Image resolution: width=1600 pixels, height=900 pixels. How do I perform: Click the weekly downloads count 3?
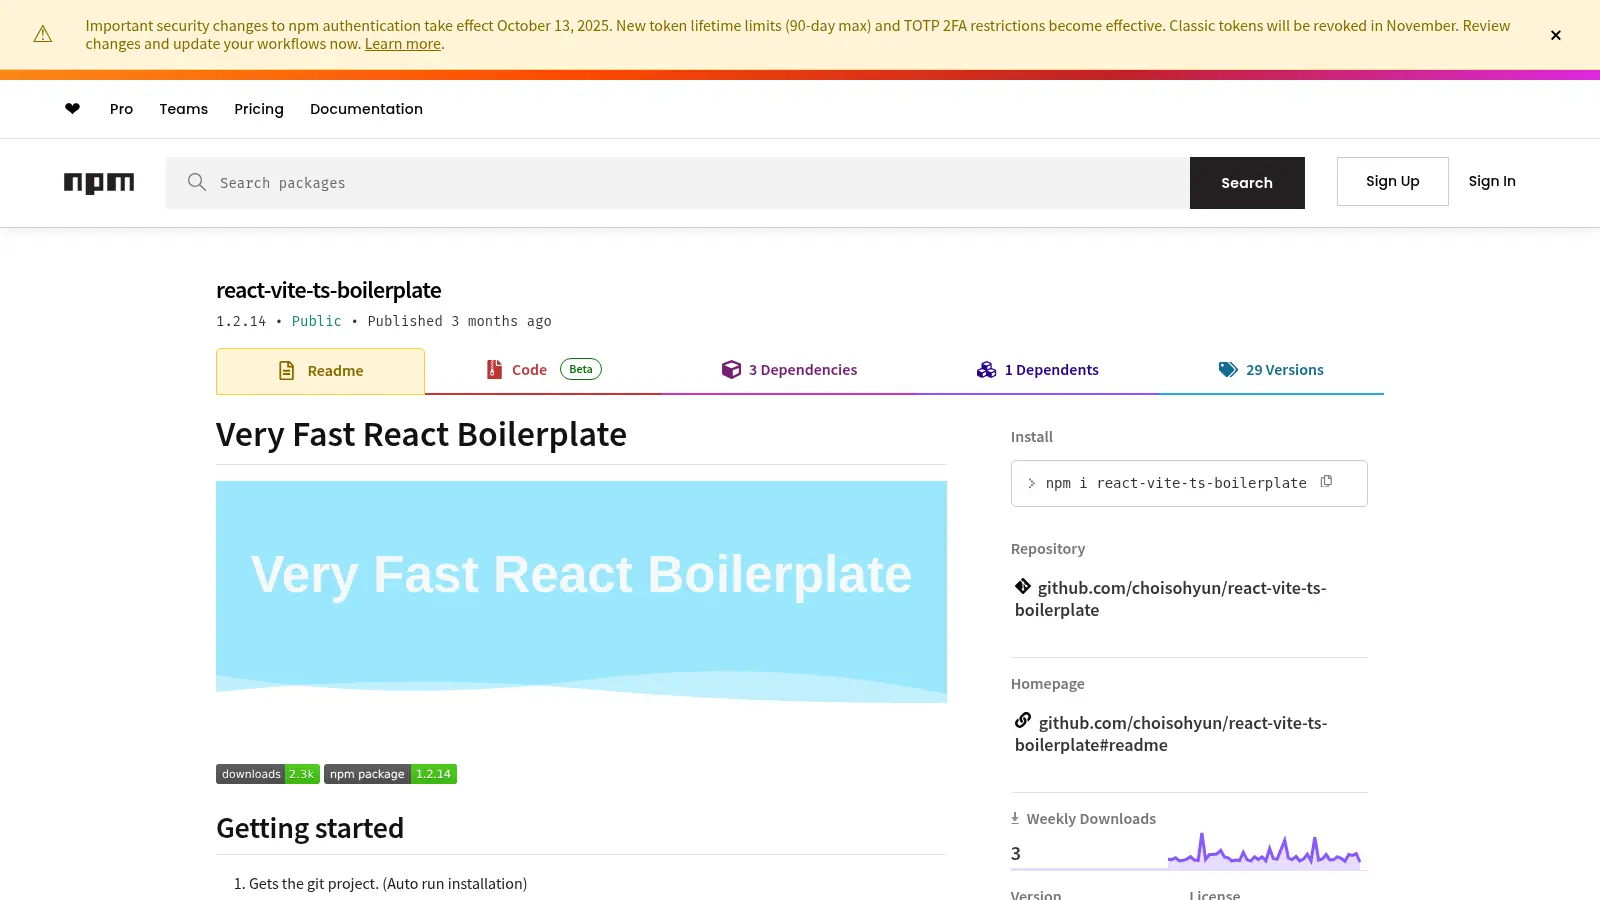(x=1016, y=853)
